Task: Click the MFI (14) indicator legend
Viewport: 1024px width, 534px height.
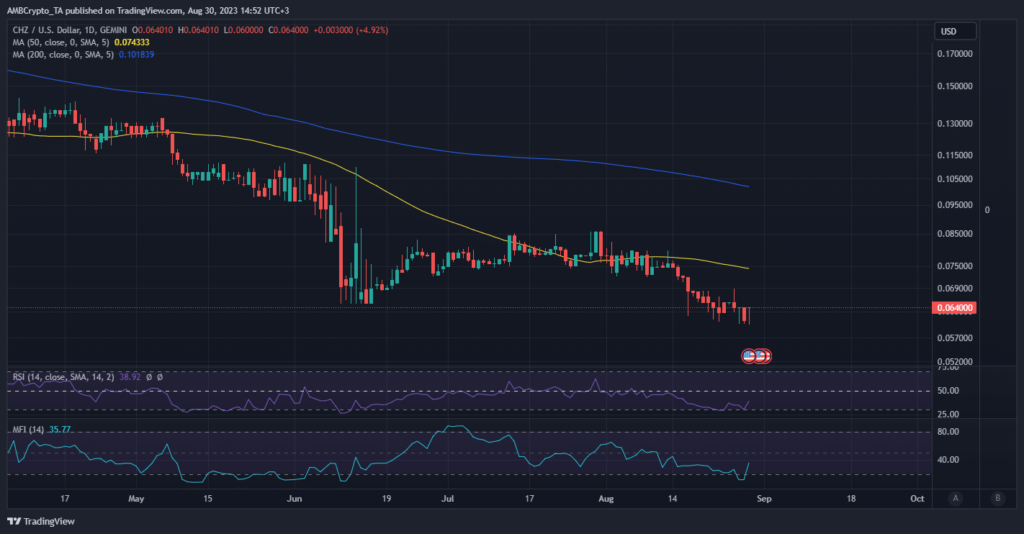Action: [x=28, y=430]
